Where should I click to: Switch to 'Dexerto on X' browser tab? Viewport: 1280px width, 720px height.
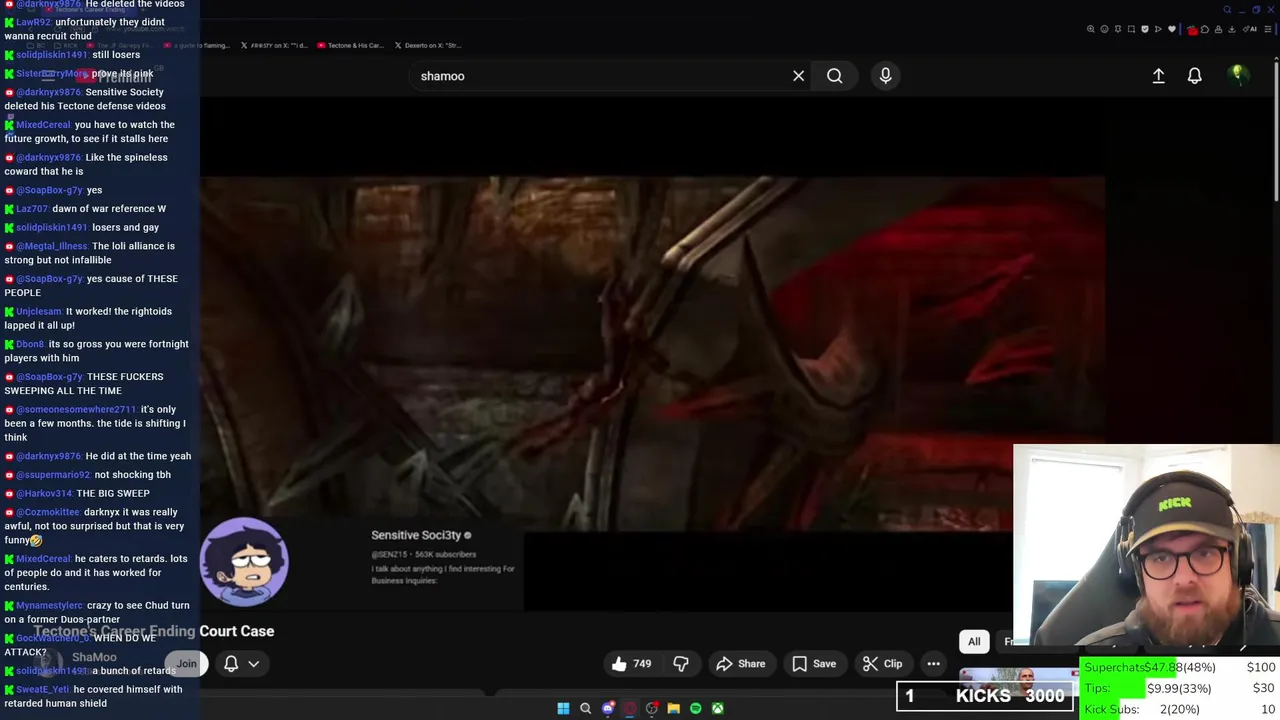point(427,45)
